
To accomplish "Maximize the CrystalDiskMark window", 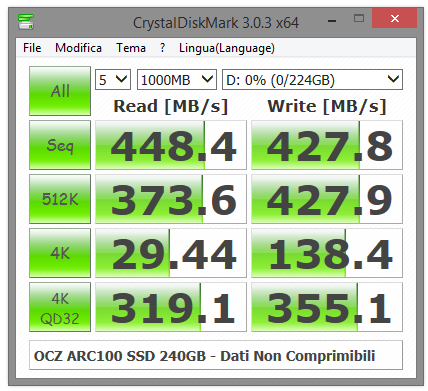I will point(359,19).
